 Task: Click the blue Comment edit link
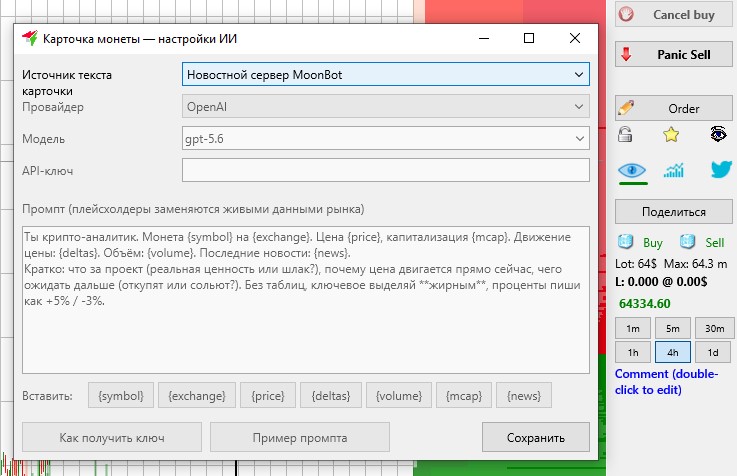(666, 382)
